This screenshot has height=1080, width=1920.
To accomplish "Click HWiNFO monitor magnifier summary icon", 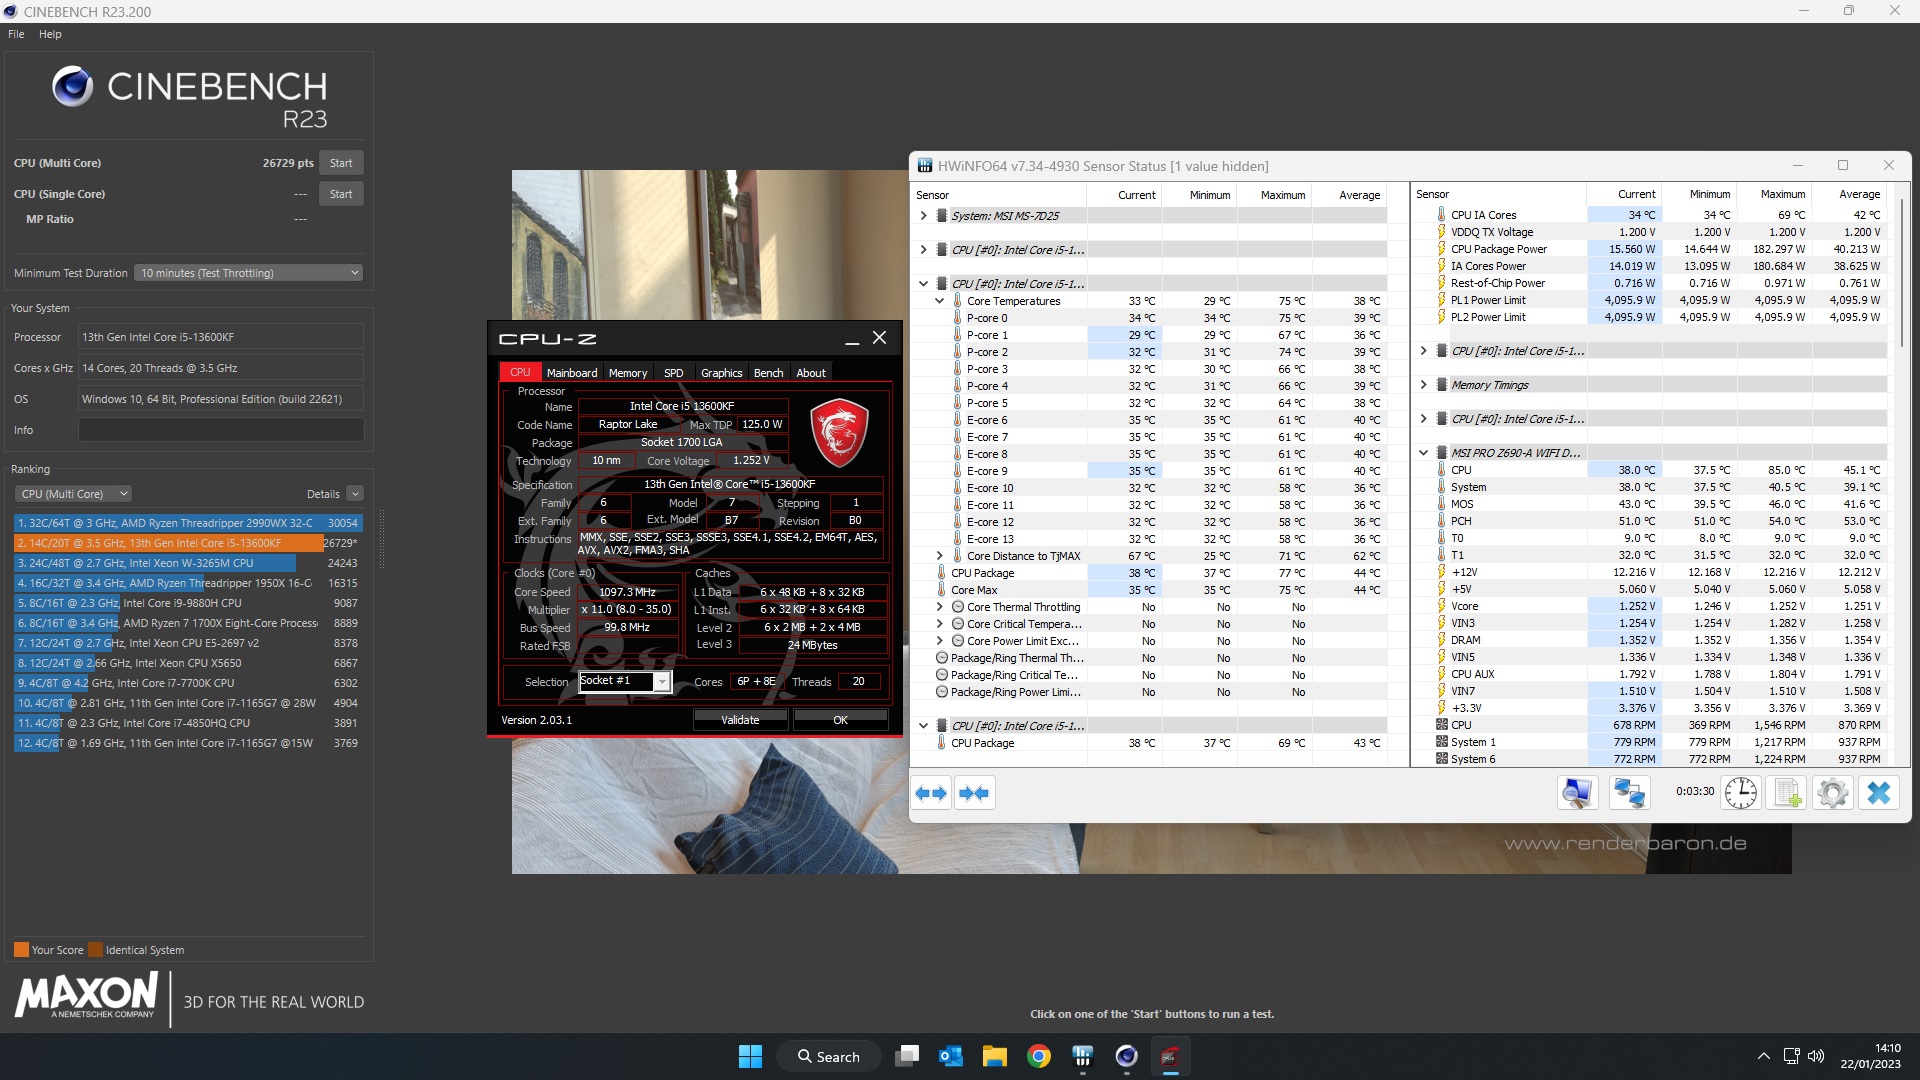I will click(x=1577, y=793).
